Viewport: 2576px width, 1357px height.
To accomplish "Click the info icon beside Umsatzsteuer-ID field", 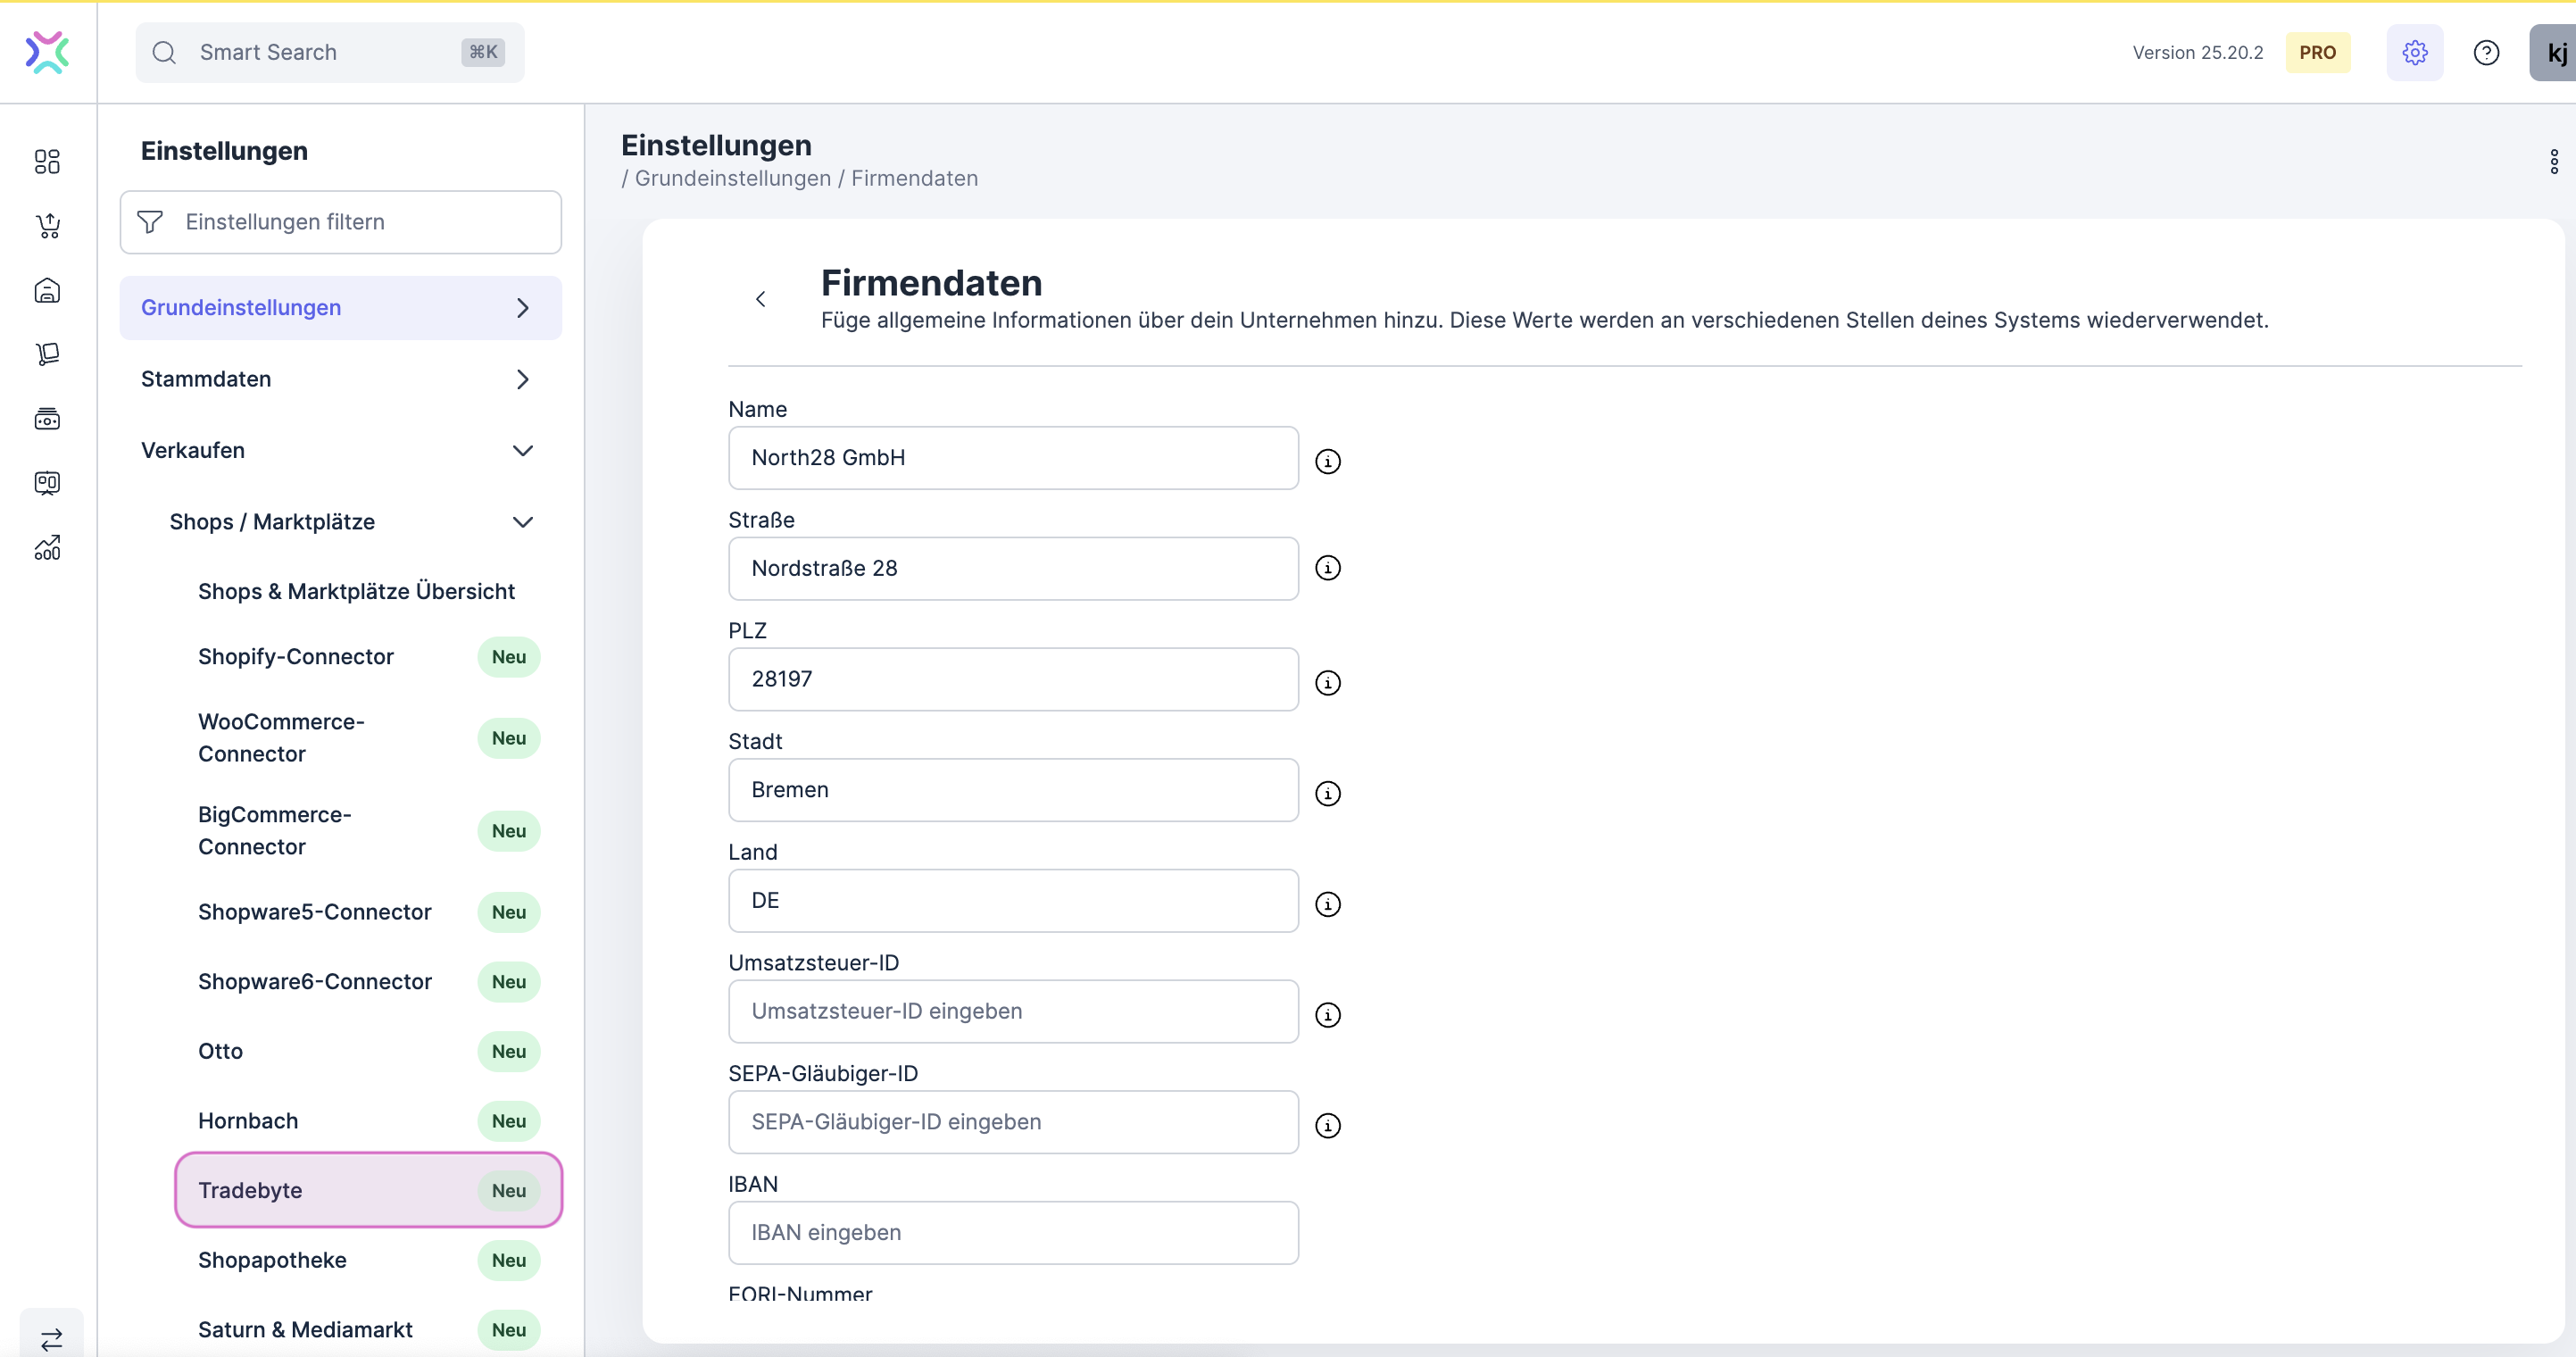I will coord(1327,1014).
